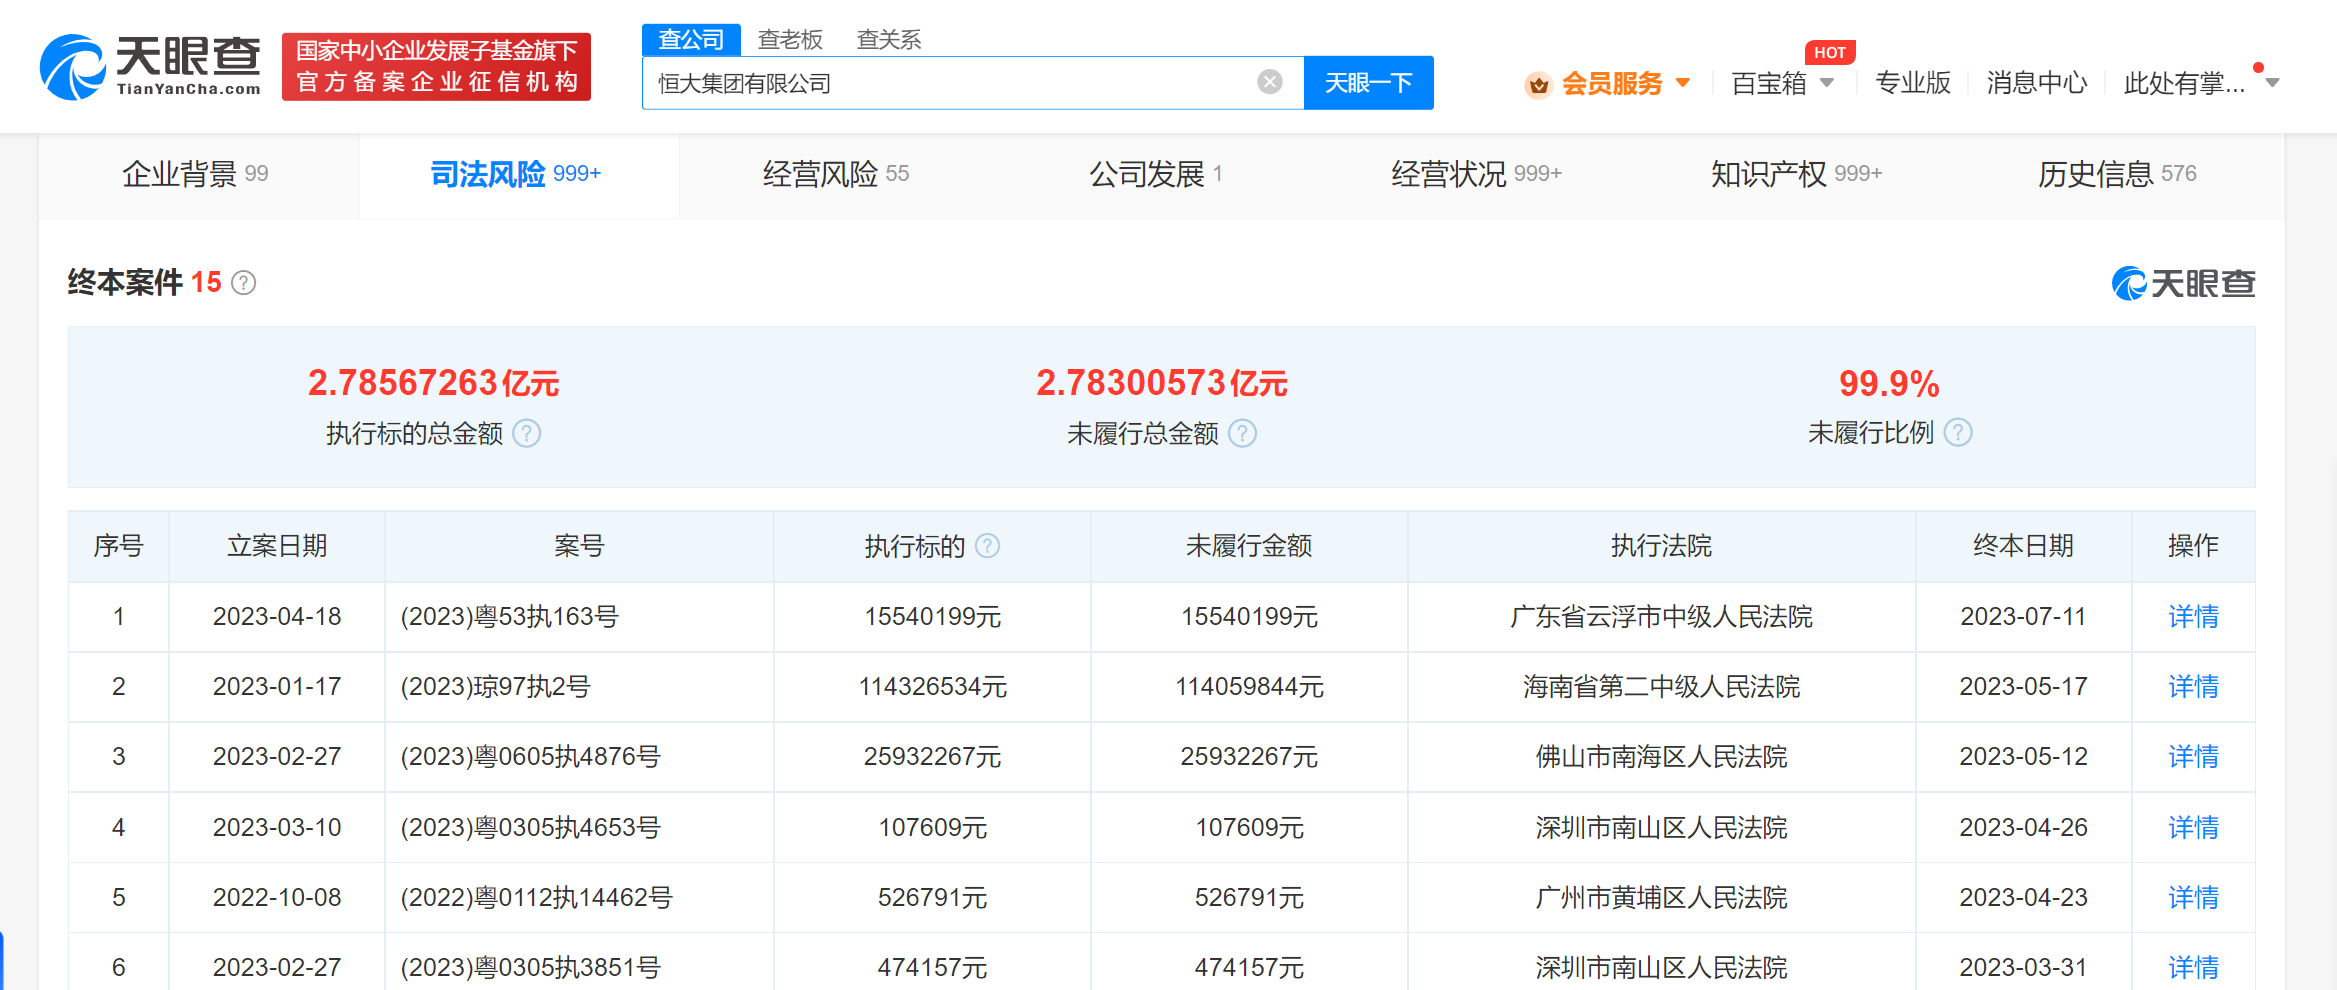
Task: Click help icon beside 未履行总金额
Action: click(x=1242, y=433)
